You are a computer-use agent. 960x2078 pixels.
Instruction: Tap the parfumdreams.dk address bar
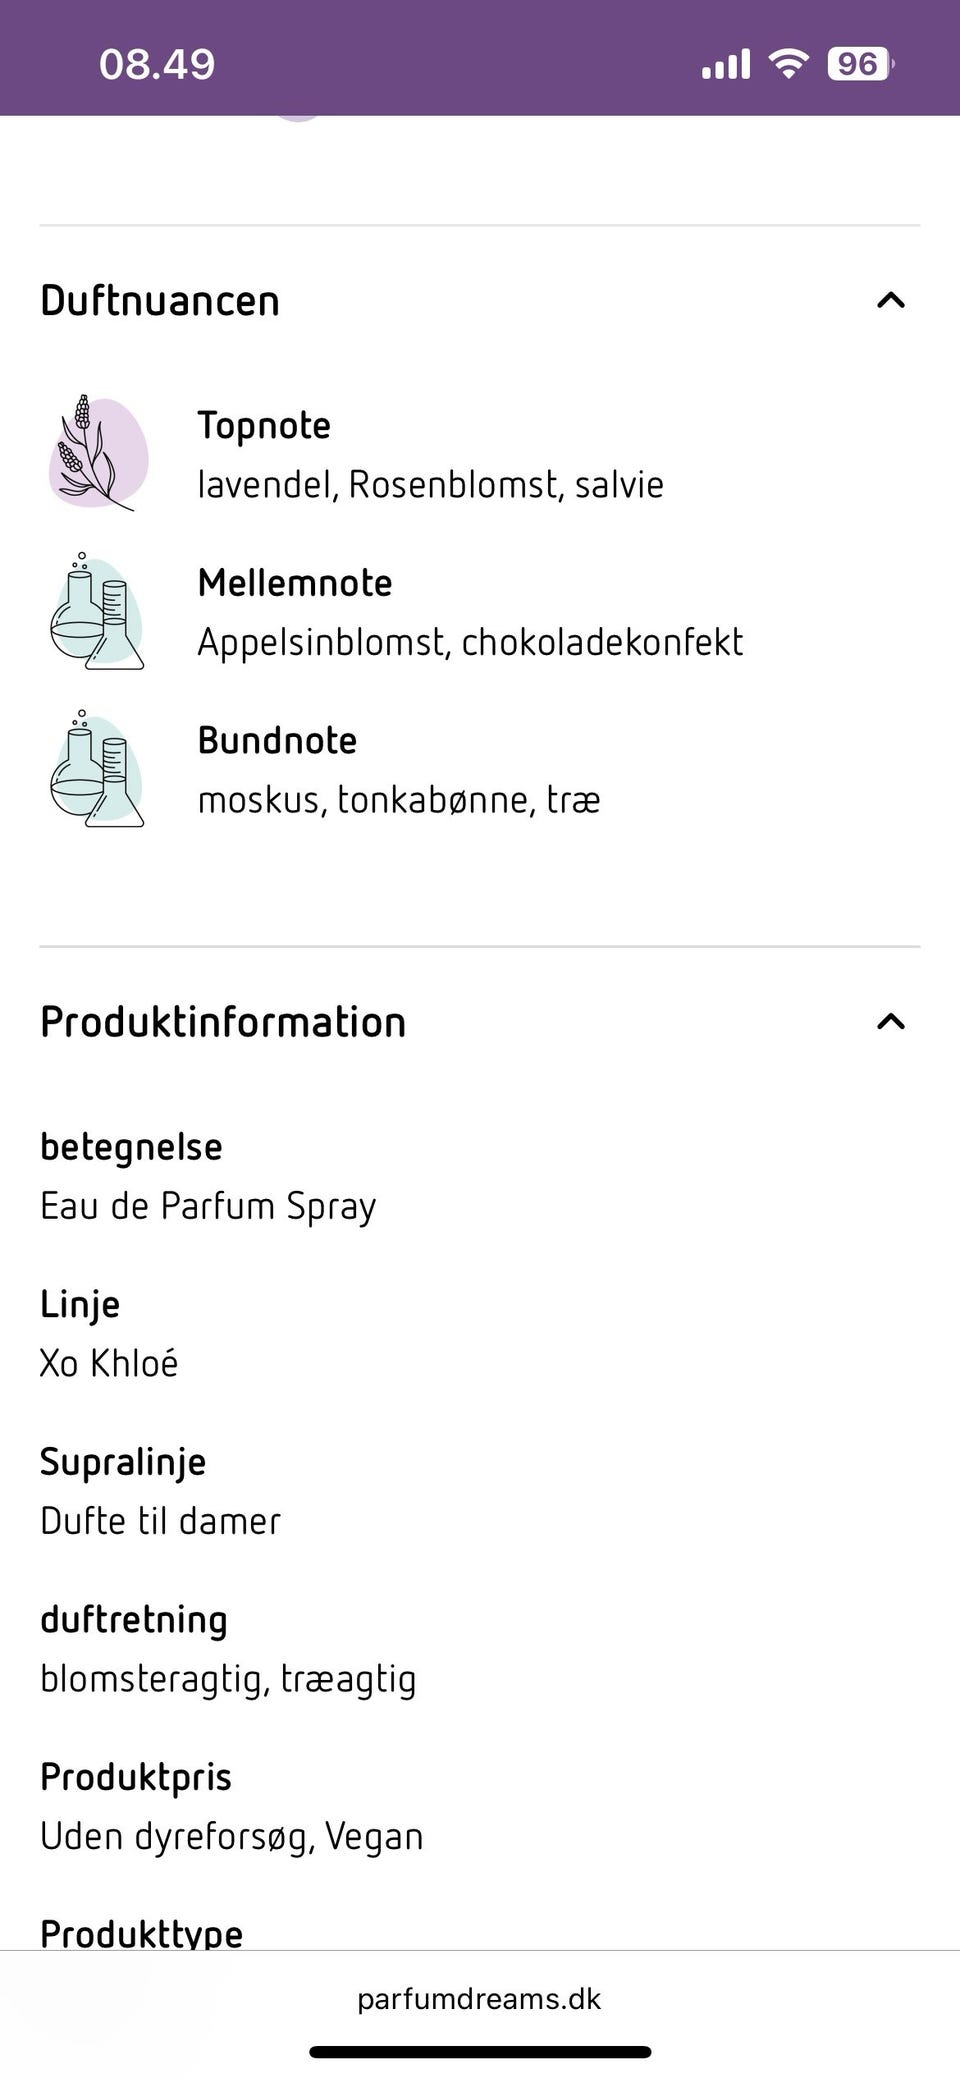coord(479,1999)
